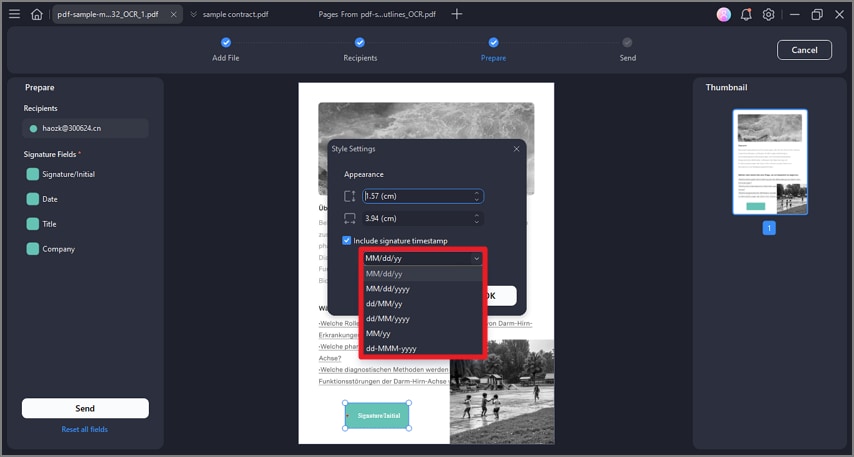Toggle Include signature timestamp checkbox
The height and width of the screenshot is (457, 854).
pyautogui.click(x=346, y=240)
